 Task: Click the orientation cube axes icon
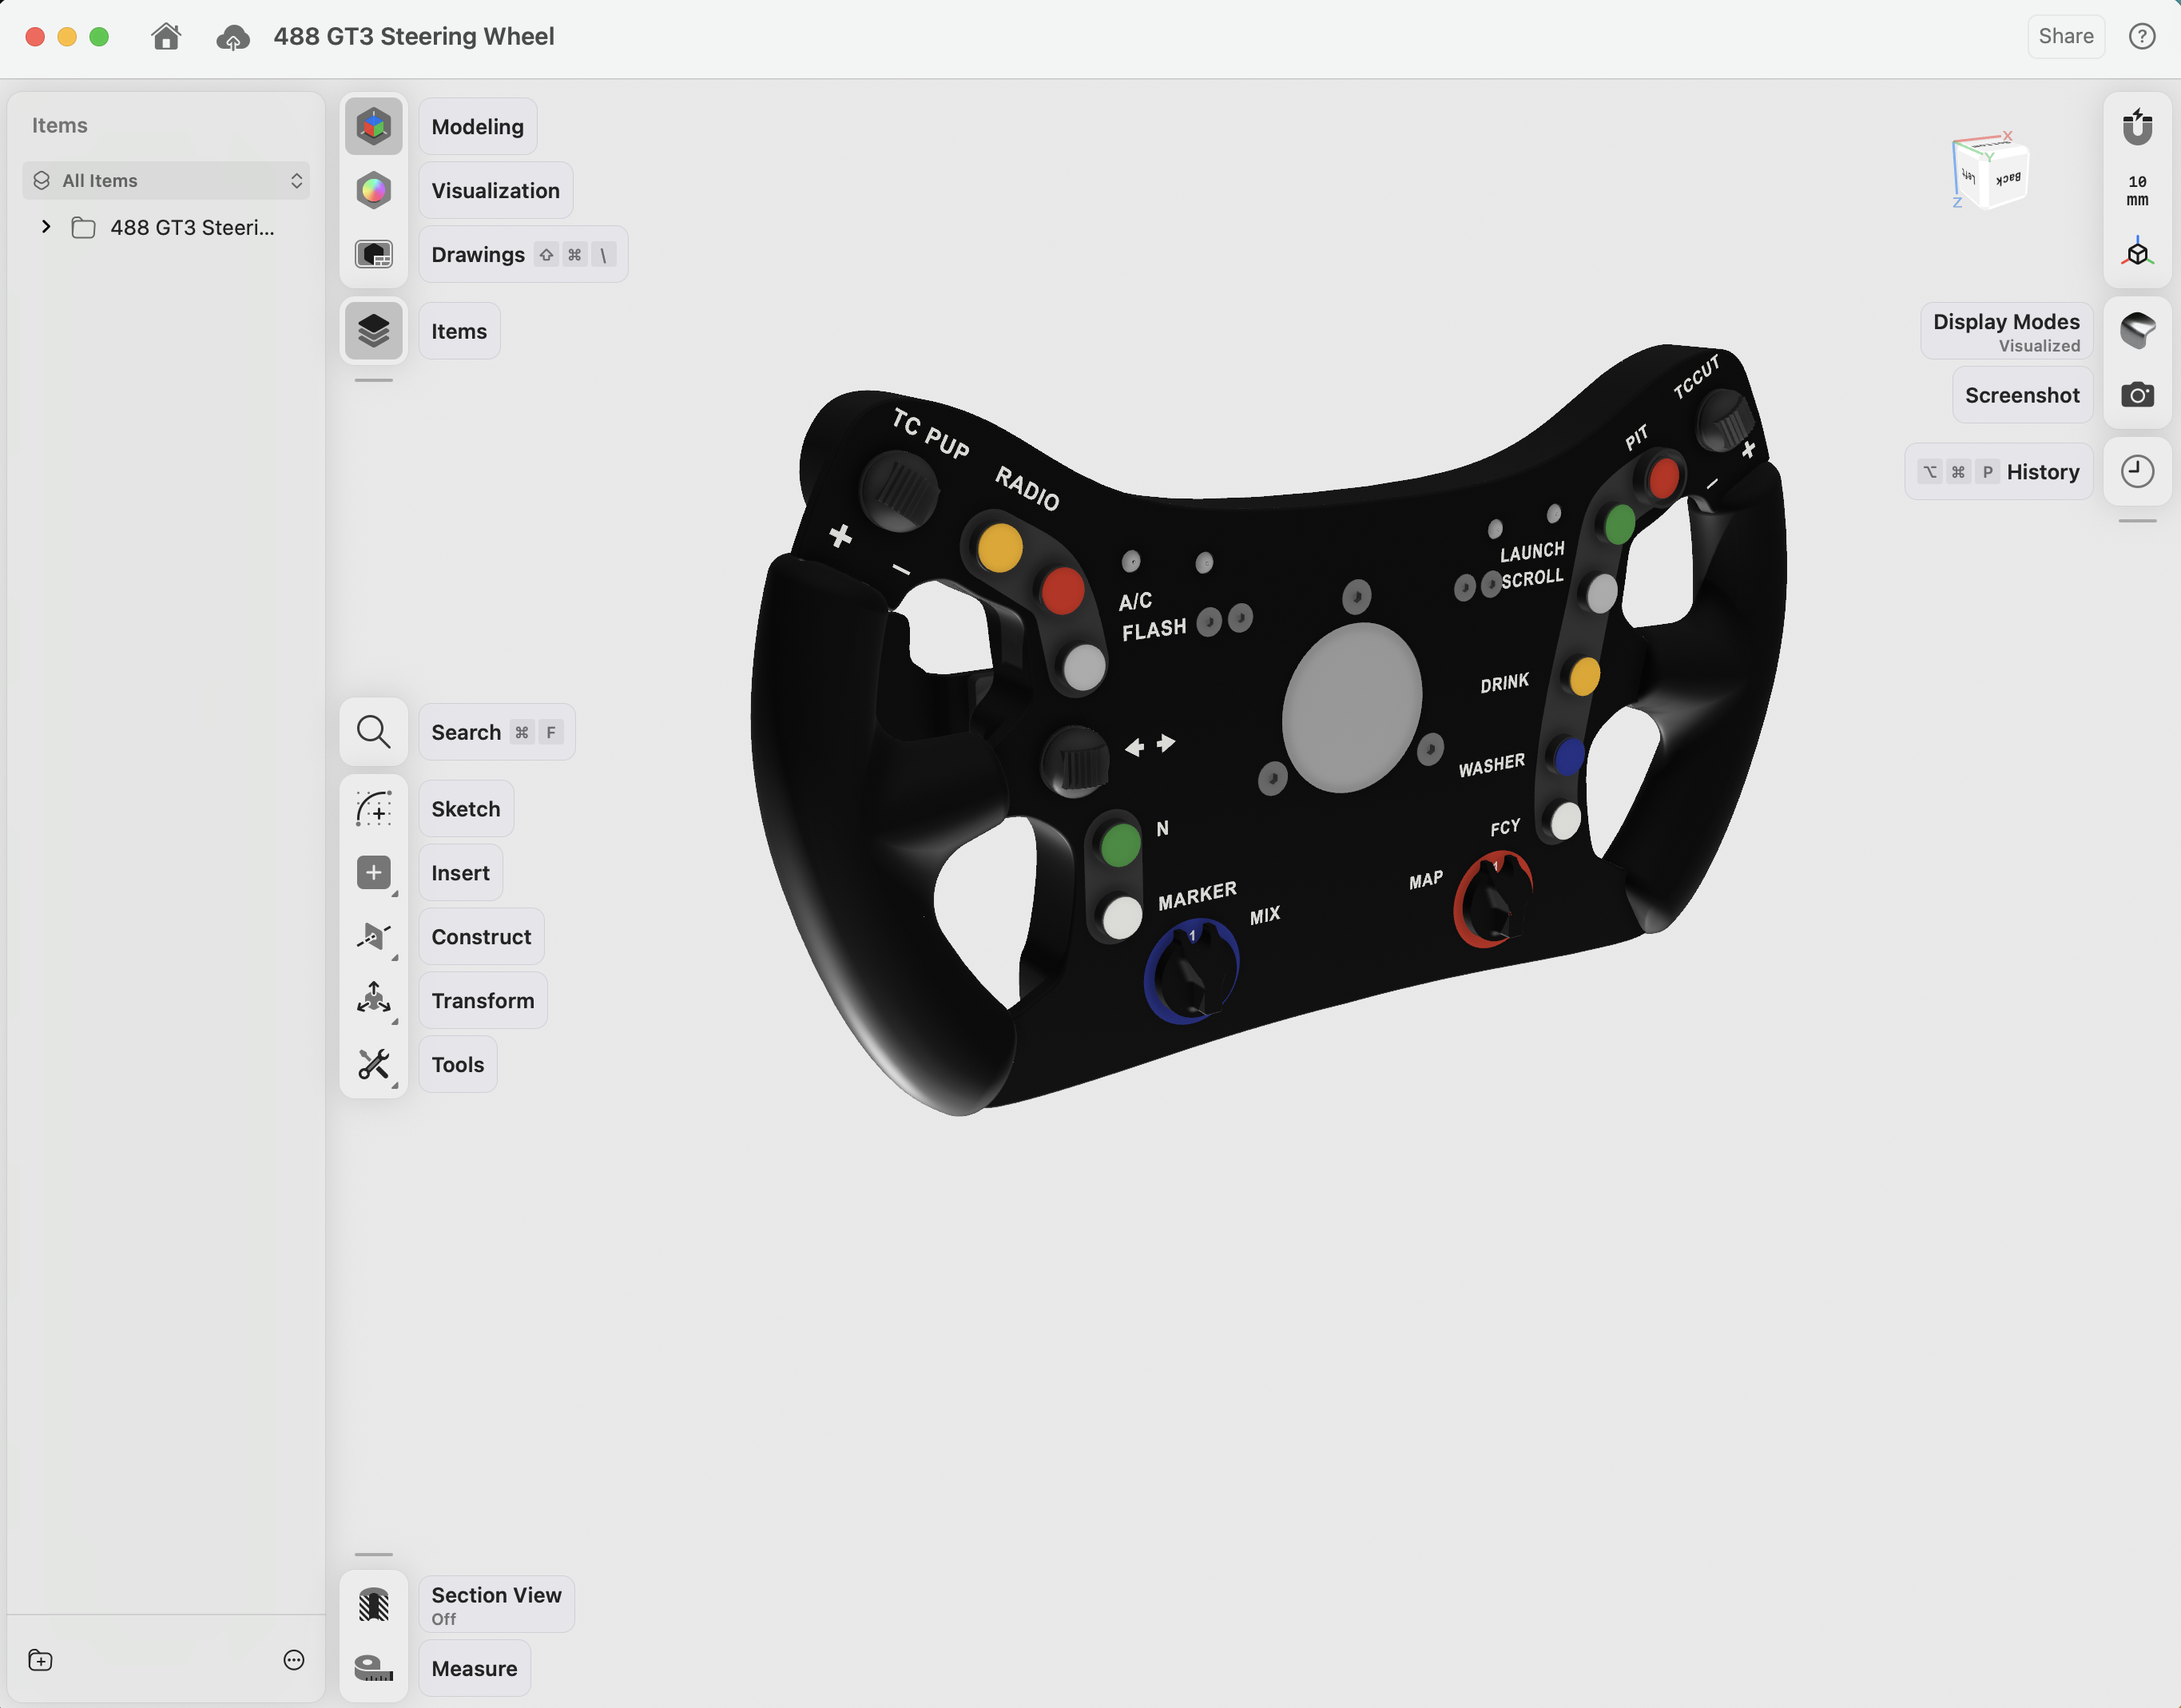[x=2137, y=253]
